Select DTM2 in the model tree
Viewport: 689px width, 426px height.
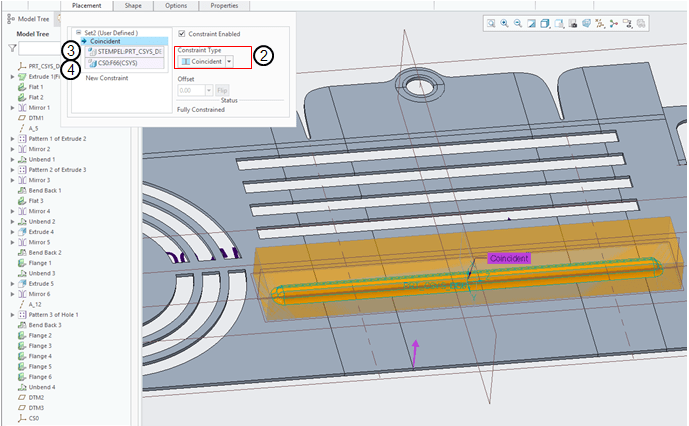(35, 397)
